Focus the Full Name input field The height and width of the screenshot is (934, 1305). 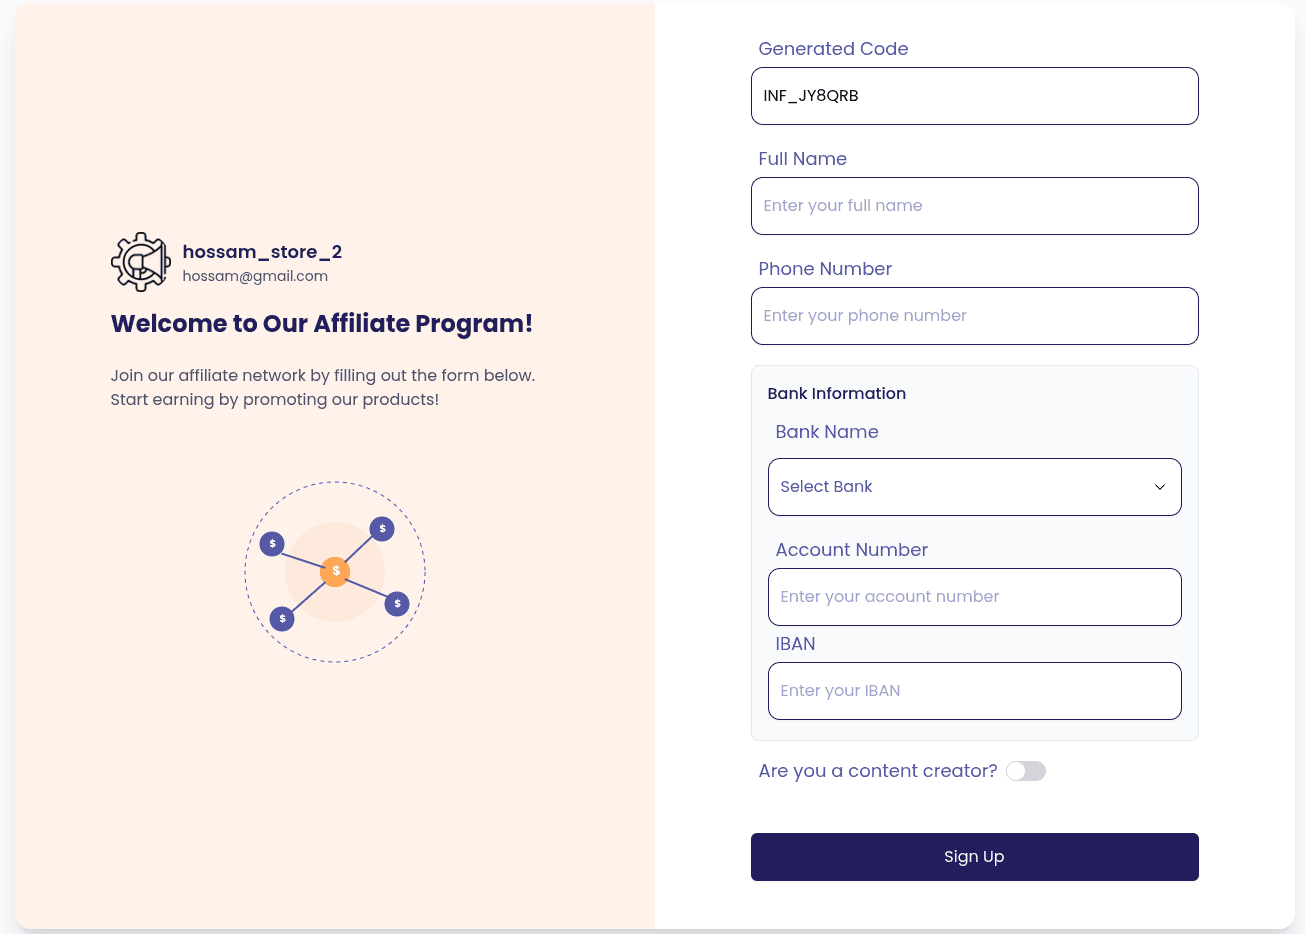pos(974,206)
